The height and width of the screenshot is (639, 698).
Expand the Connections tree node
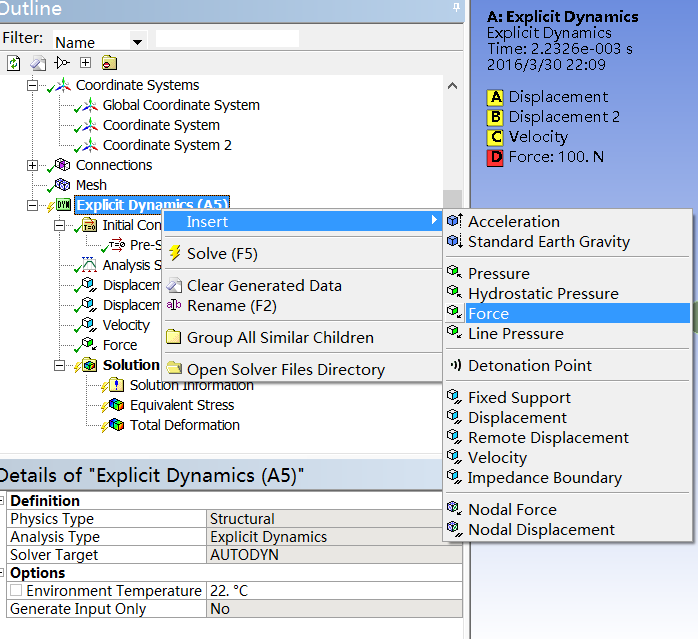pyautogui.click(x=33, y=165)
